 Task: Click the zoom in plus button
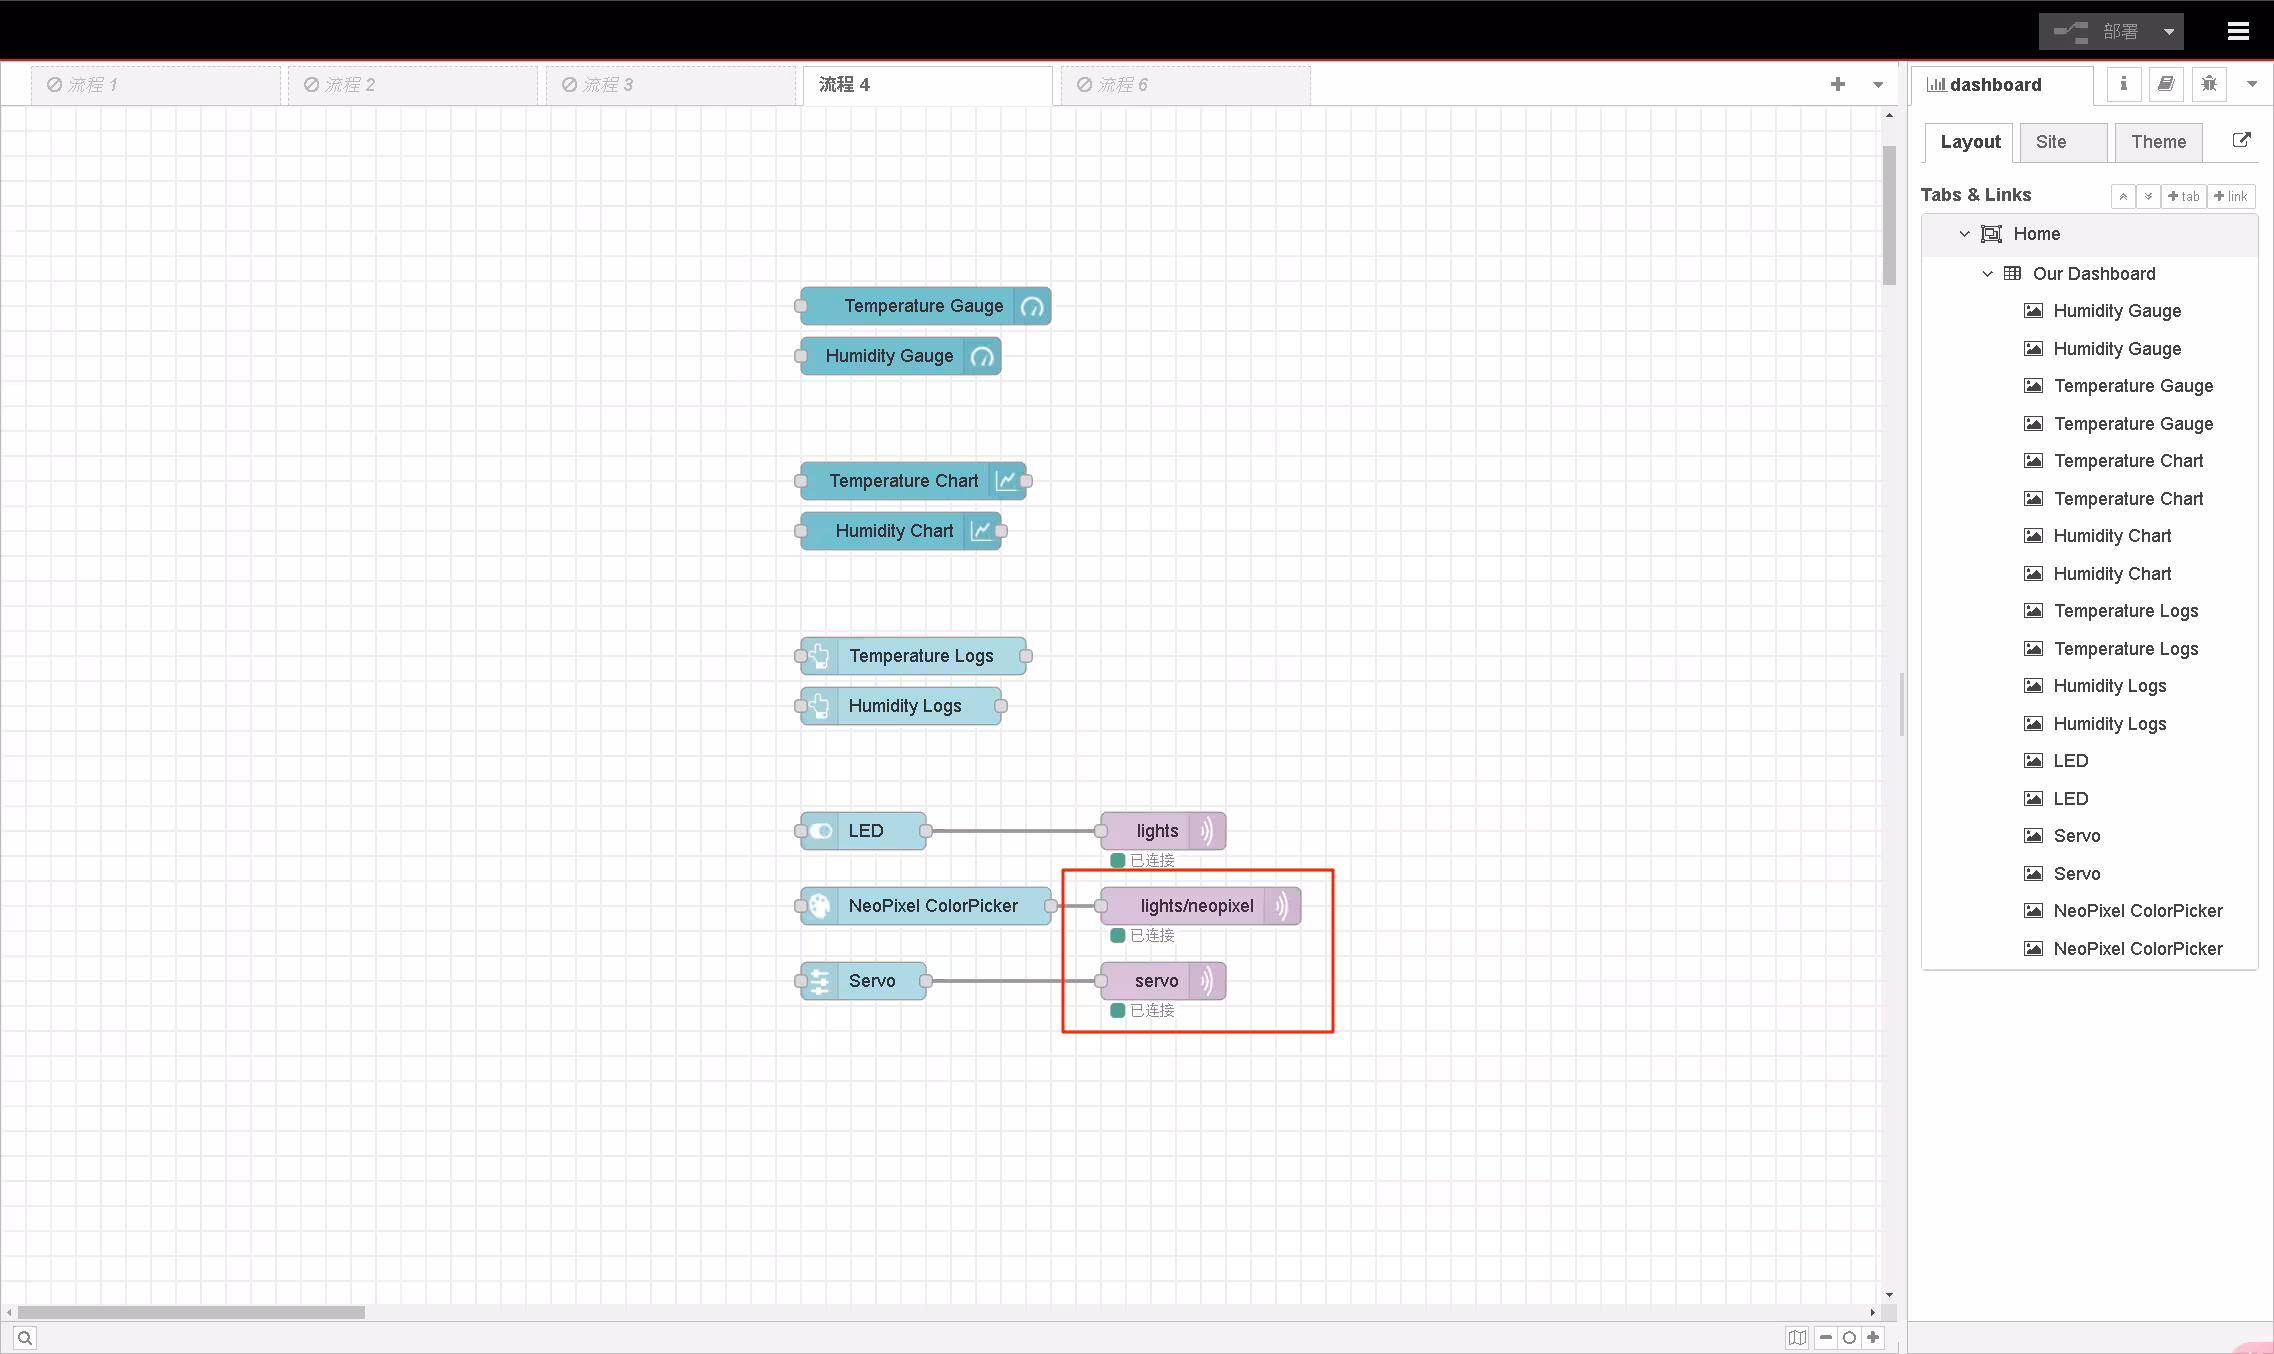tap(1873, 1337)
